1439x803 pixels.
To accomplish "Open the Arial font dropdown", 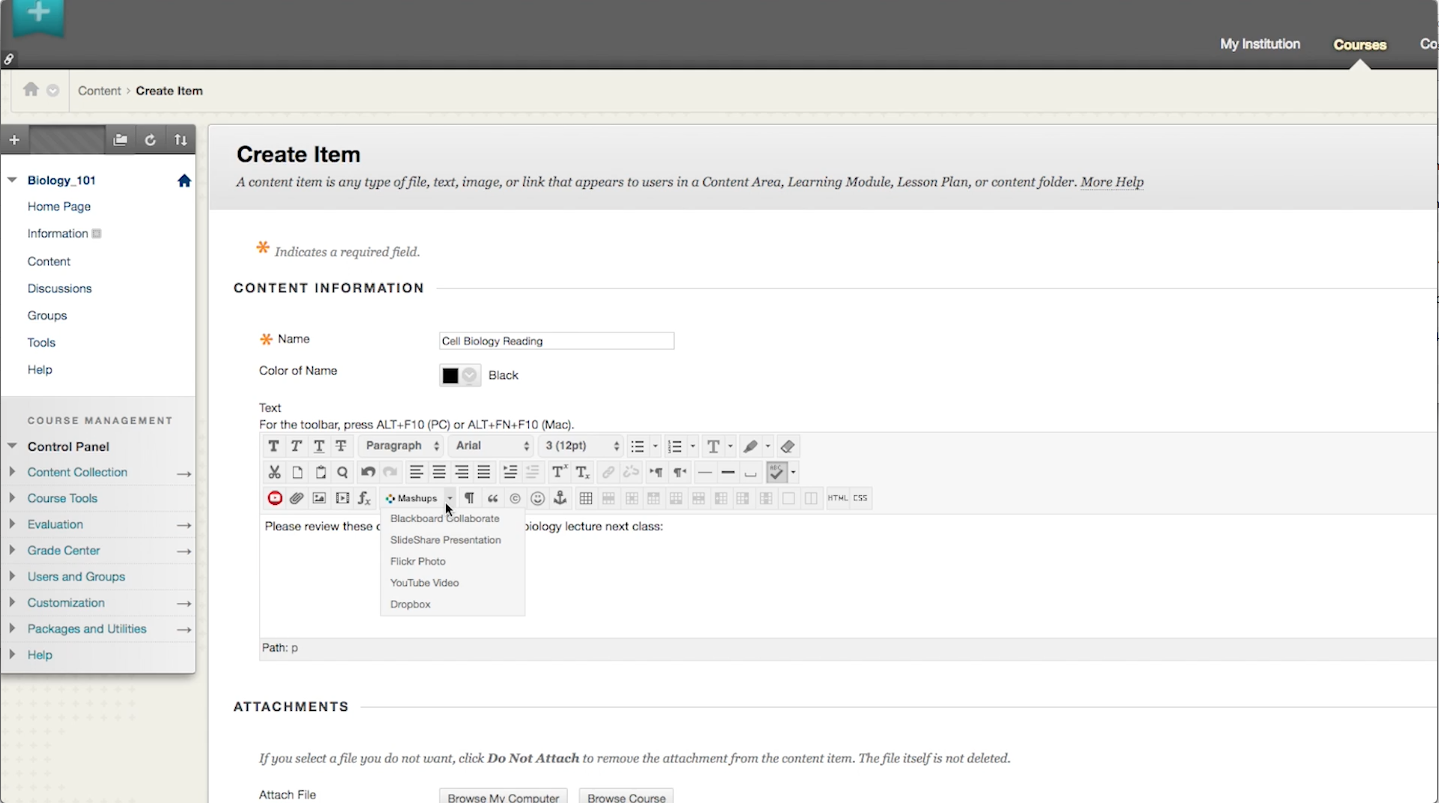I will 493,446.
